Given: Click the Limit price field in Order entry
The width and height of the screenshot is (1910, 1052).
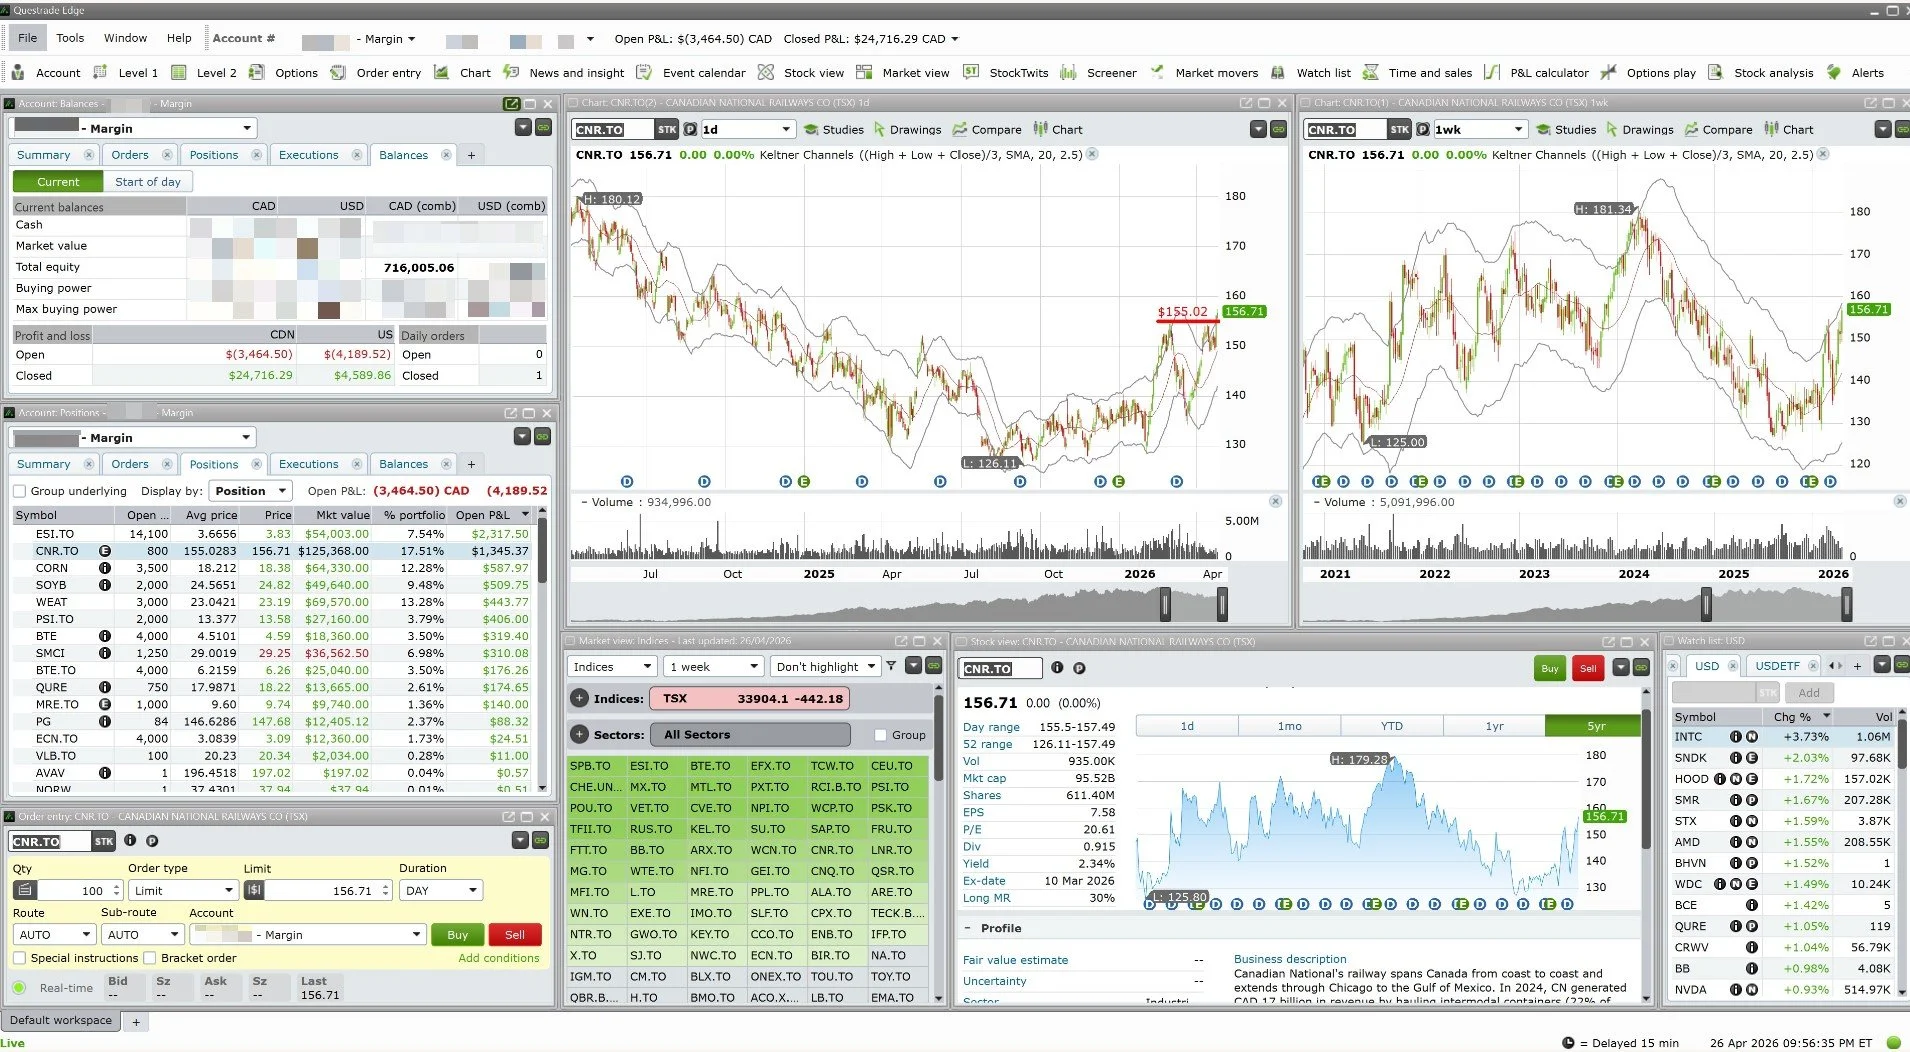Looking at the screenshot, I should pyautogui.click(x=322, y=890).
